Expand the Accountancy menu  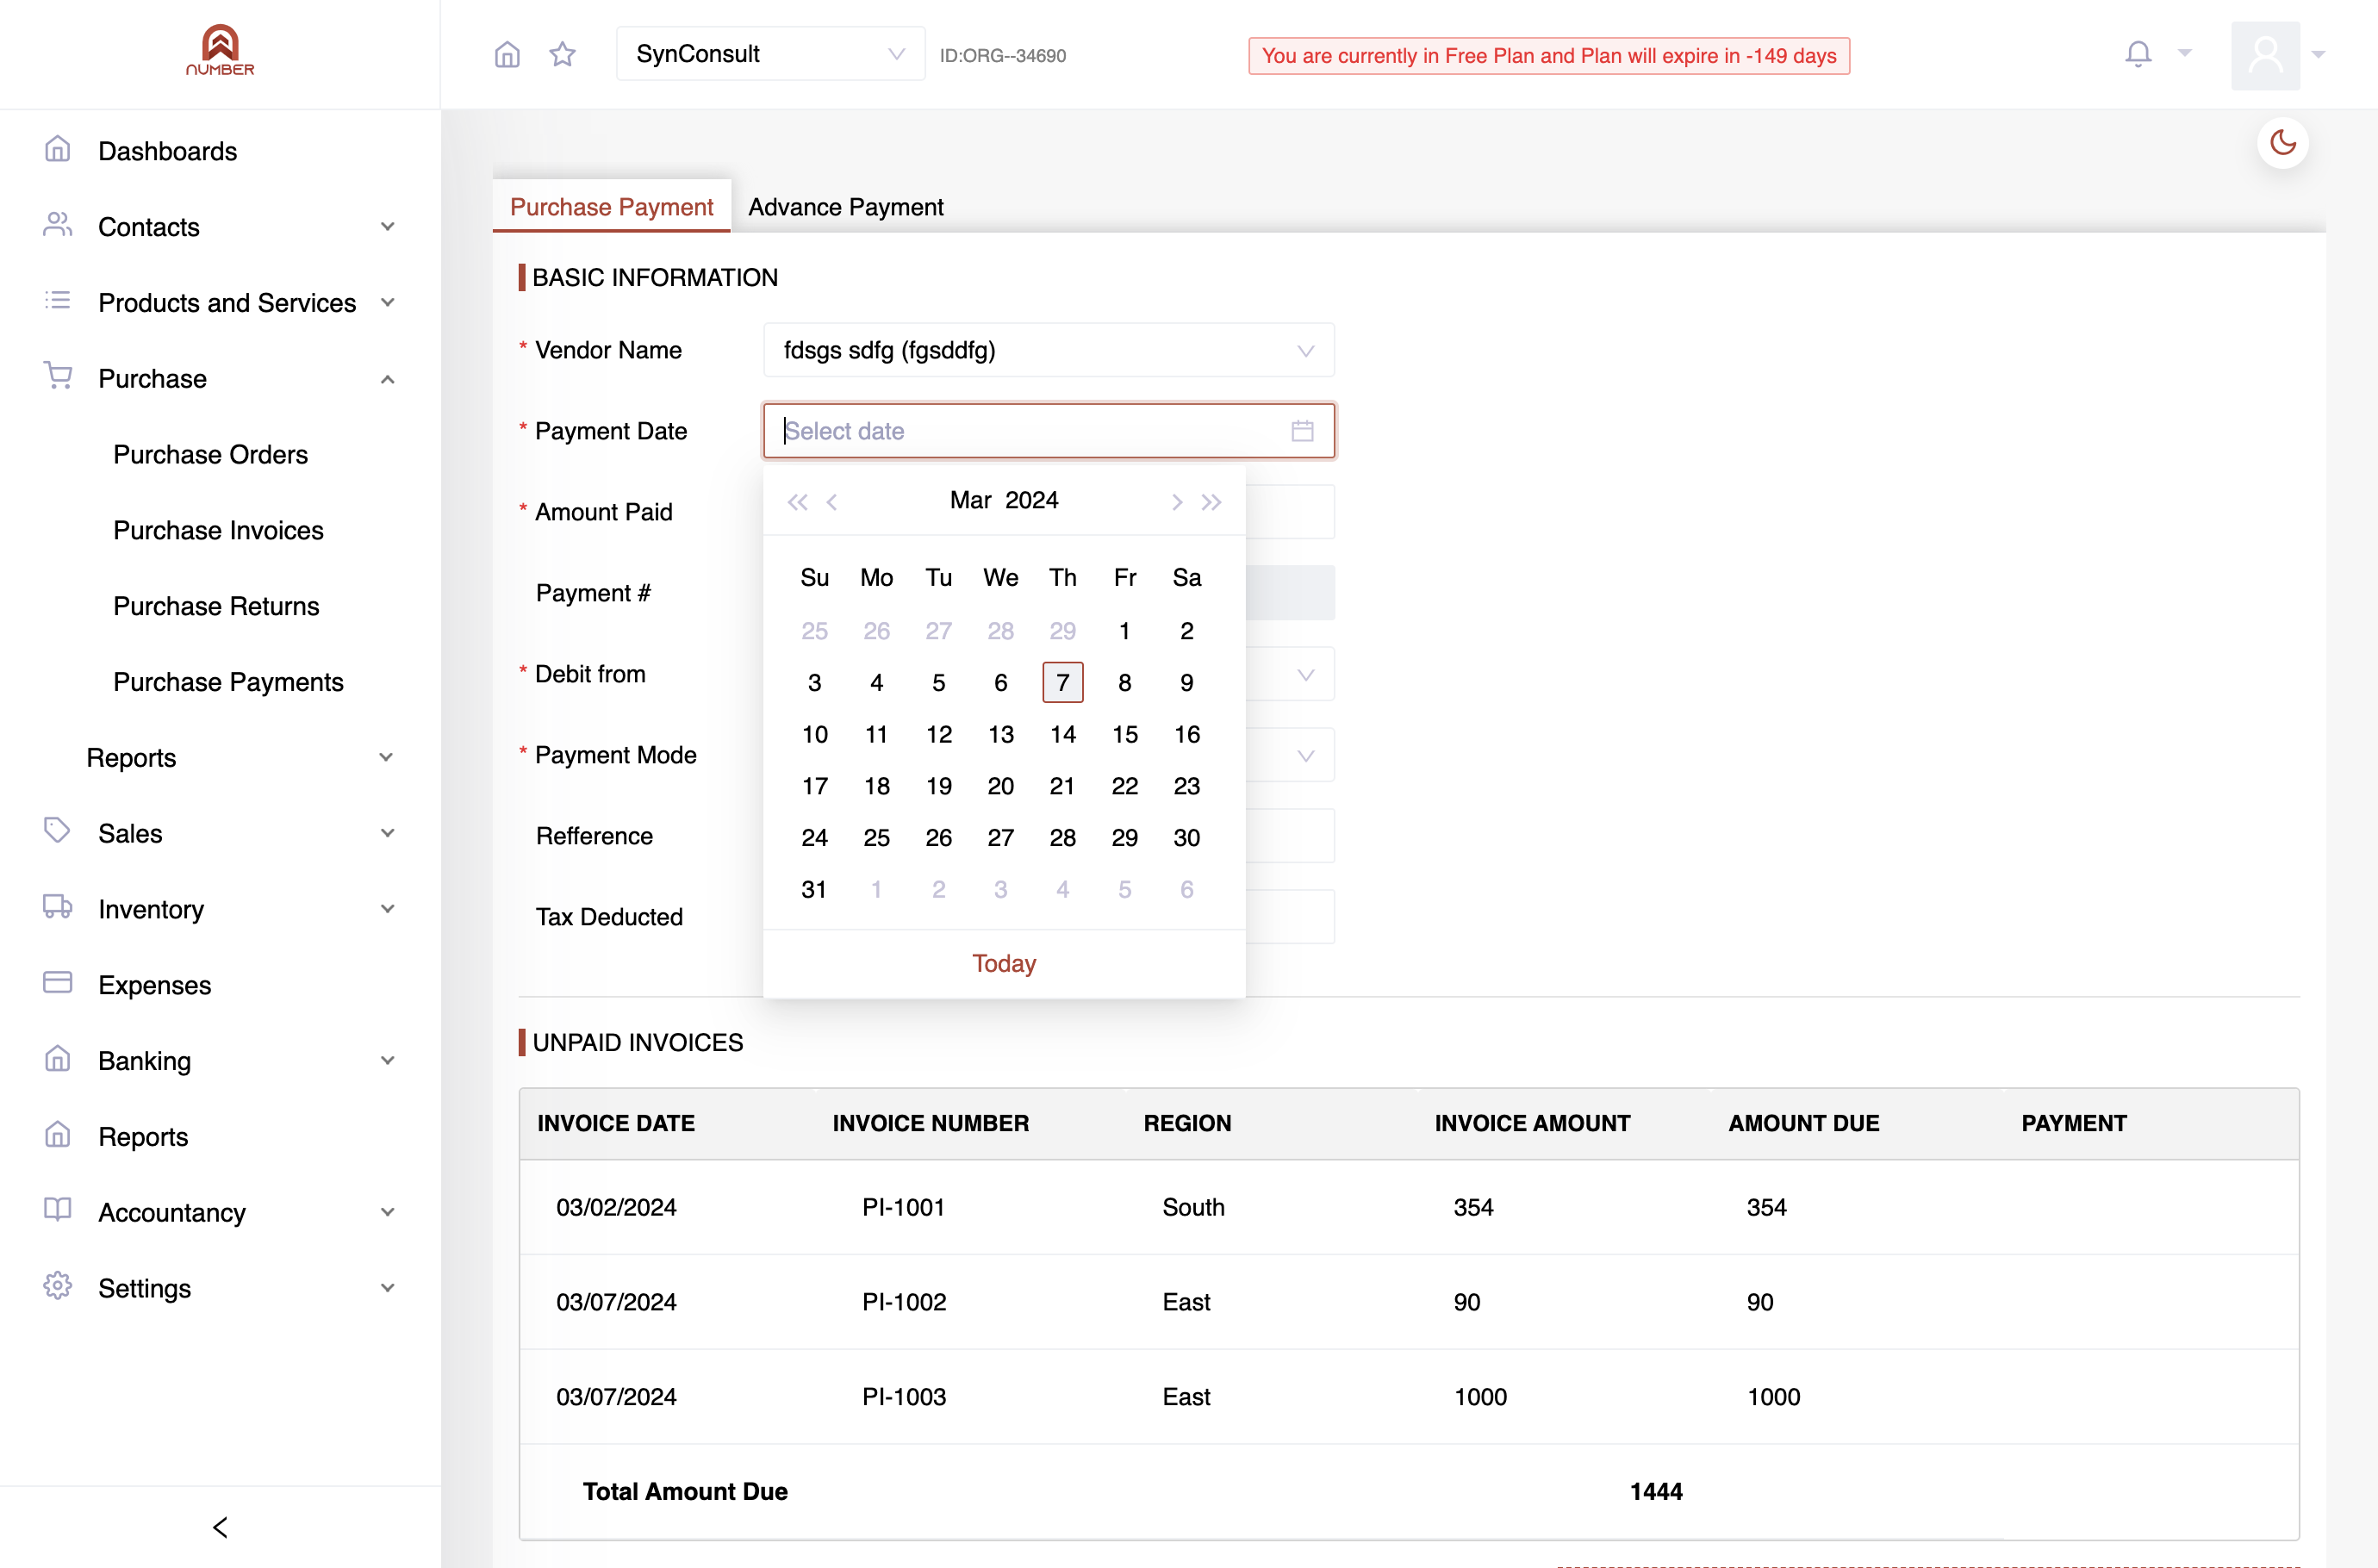click(x=388, y=1212)
